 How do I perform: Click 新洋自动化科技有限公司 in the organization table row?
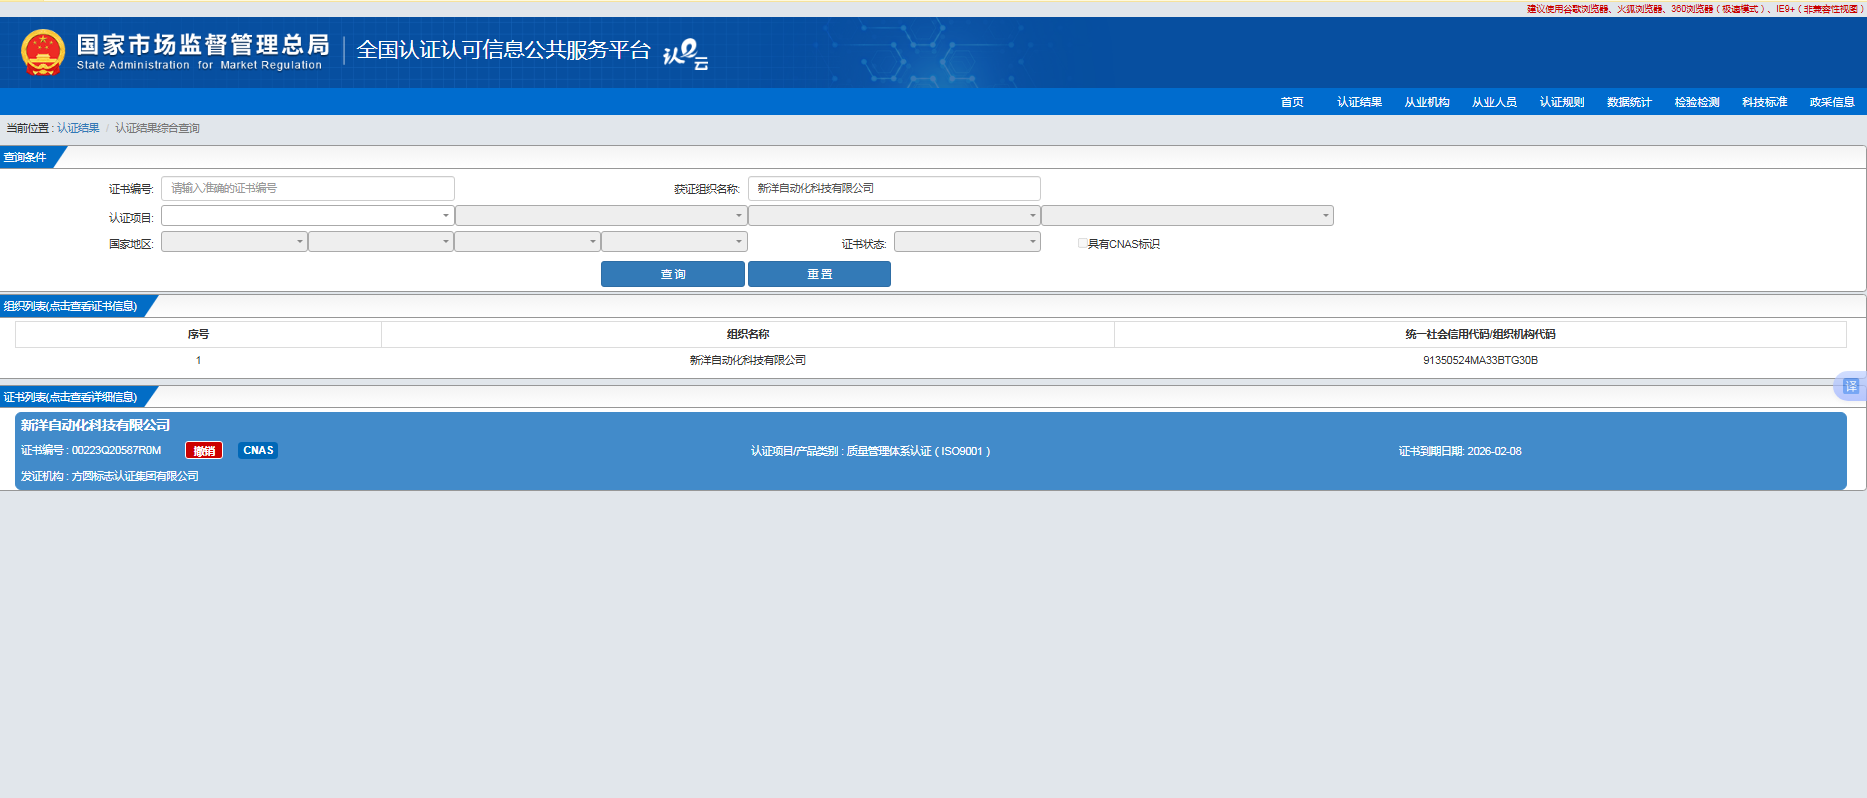coord(748,360)
